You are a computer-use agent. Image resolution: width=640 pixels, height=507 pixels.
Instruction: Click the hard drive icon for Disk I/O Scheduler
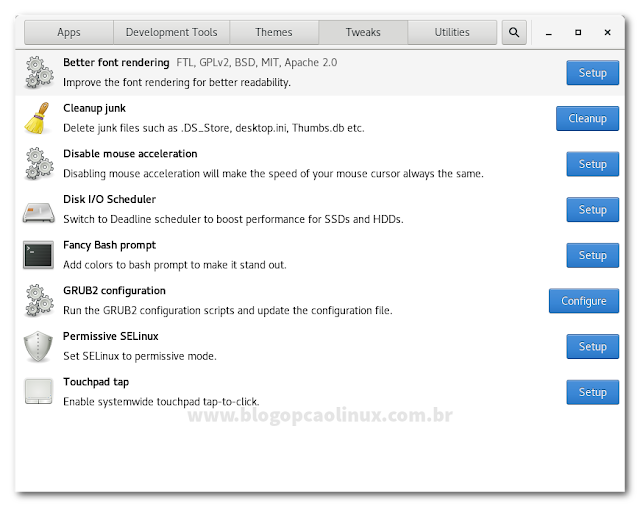coord(39,213)
